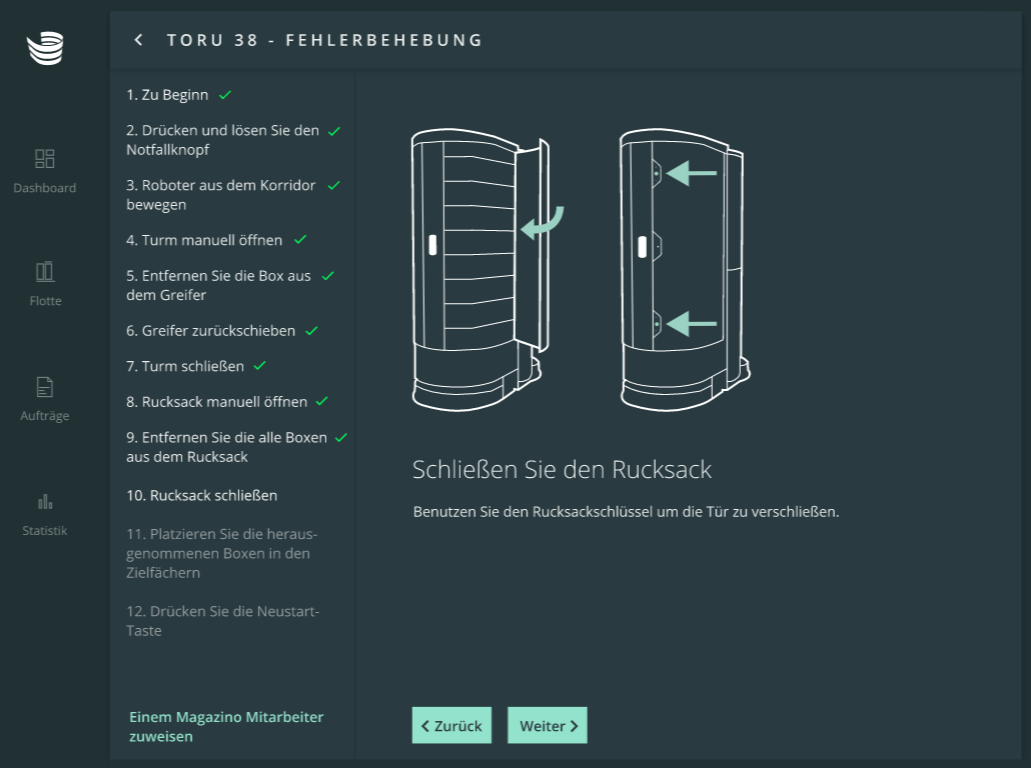Open the Dashboard grid icon
Viewport: 1031px width, 768px height.
click(x=45, y=159)
